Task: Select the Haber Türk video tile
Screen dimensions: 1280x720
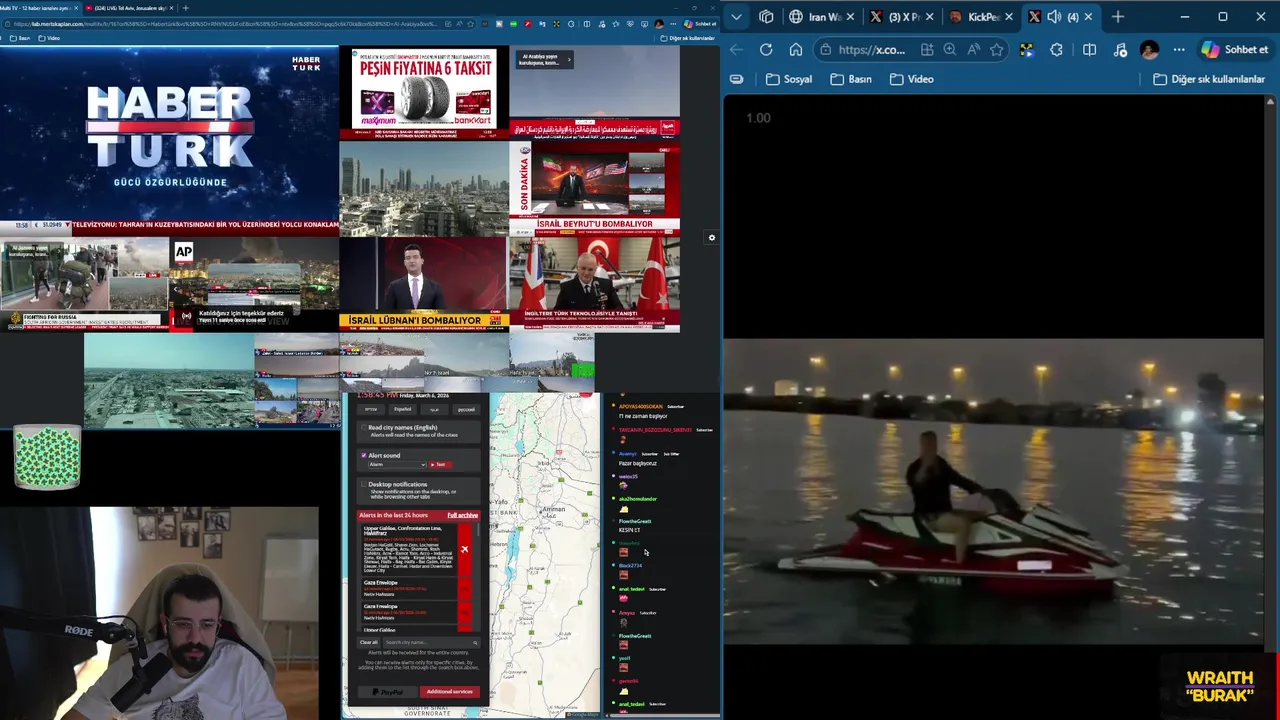Action: [169, 139]
